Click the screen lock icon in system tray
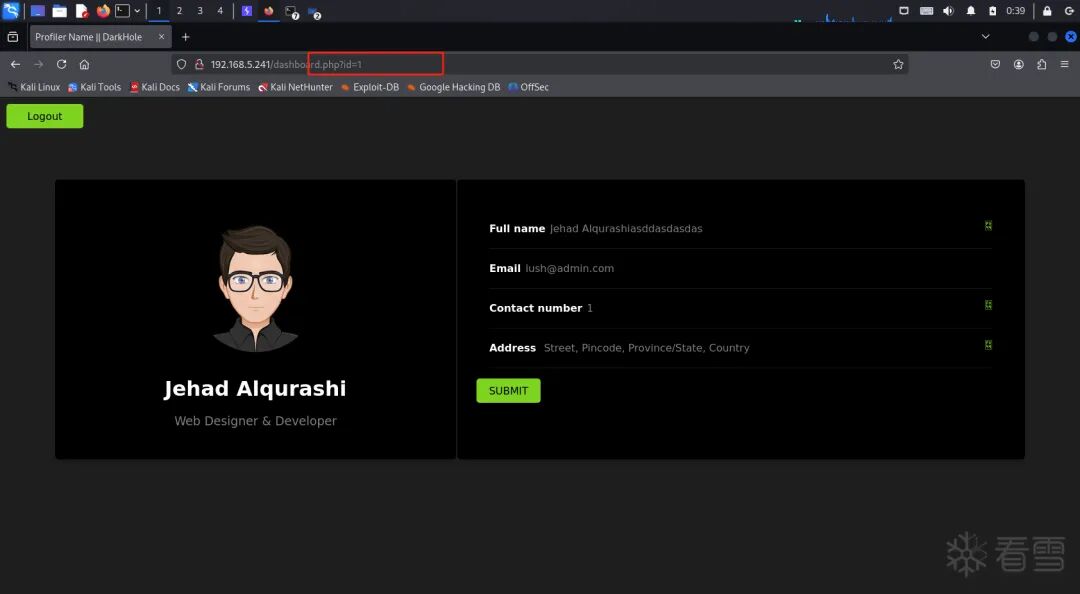Image resolution: width=1080 pixels, height=594 pixels. coord(1048,11)
